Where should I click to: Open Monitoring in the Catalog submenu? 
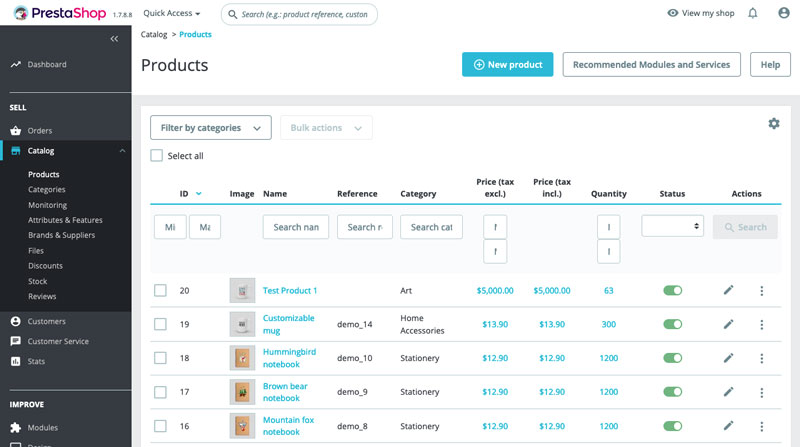47,205
